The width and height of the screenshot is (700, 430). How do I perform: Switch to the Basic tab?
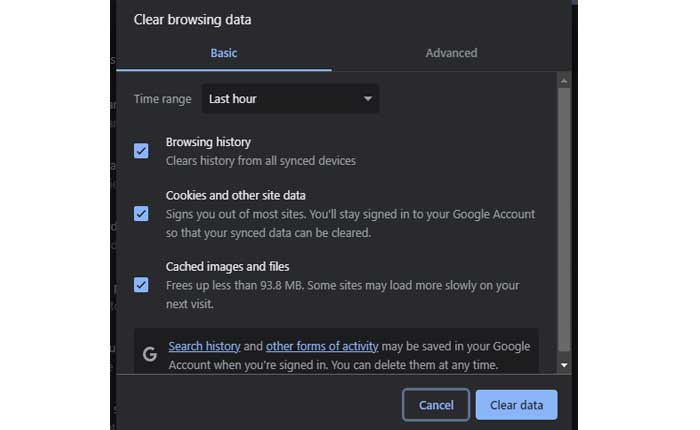(223, 53)
